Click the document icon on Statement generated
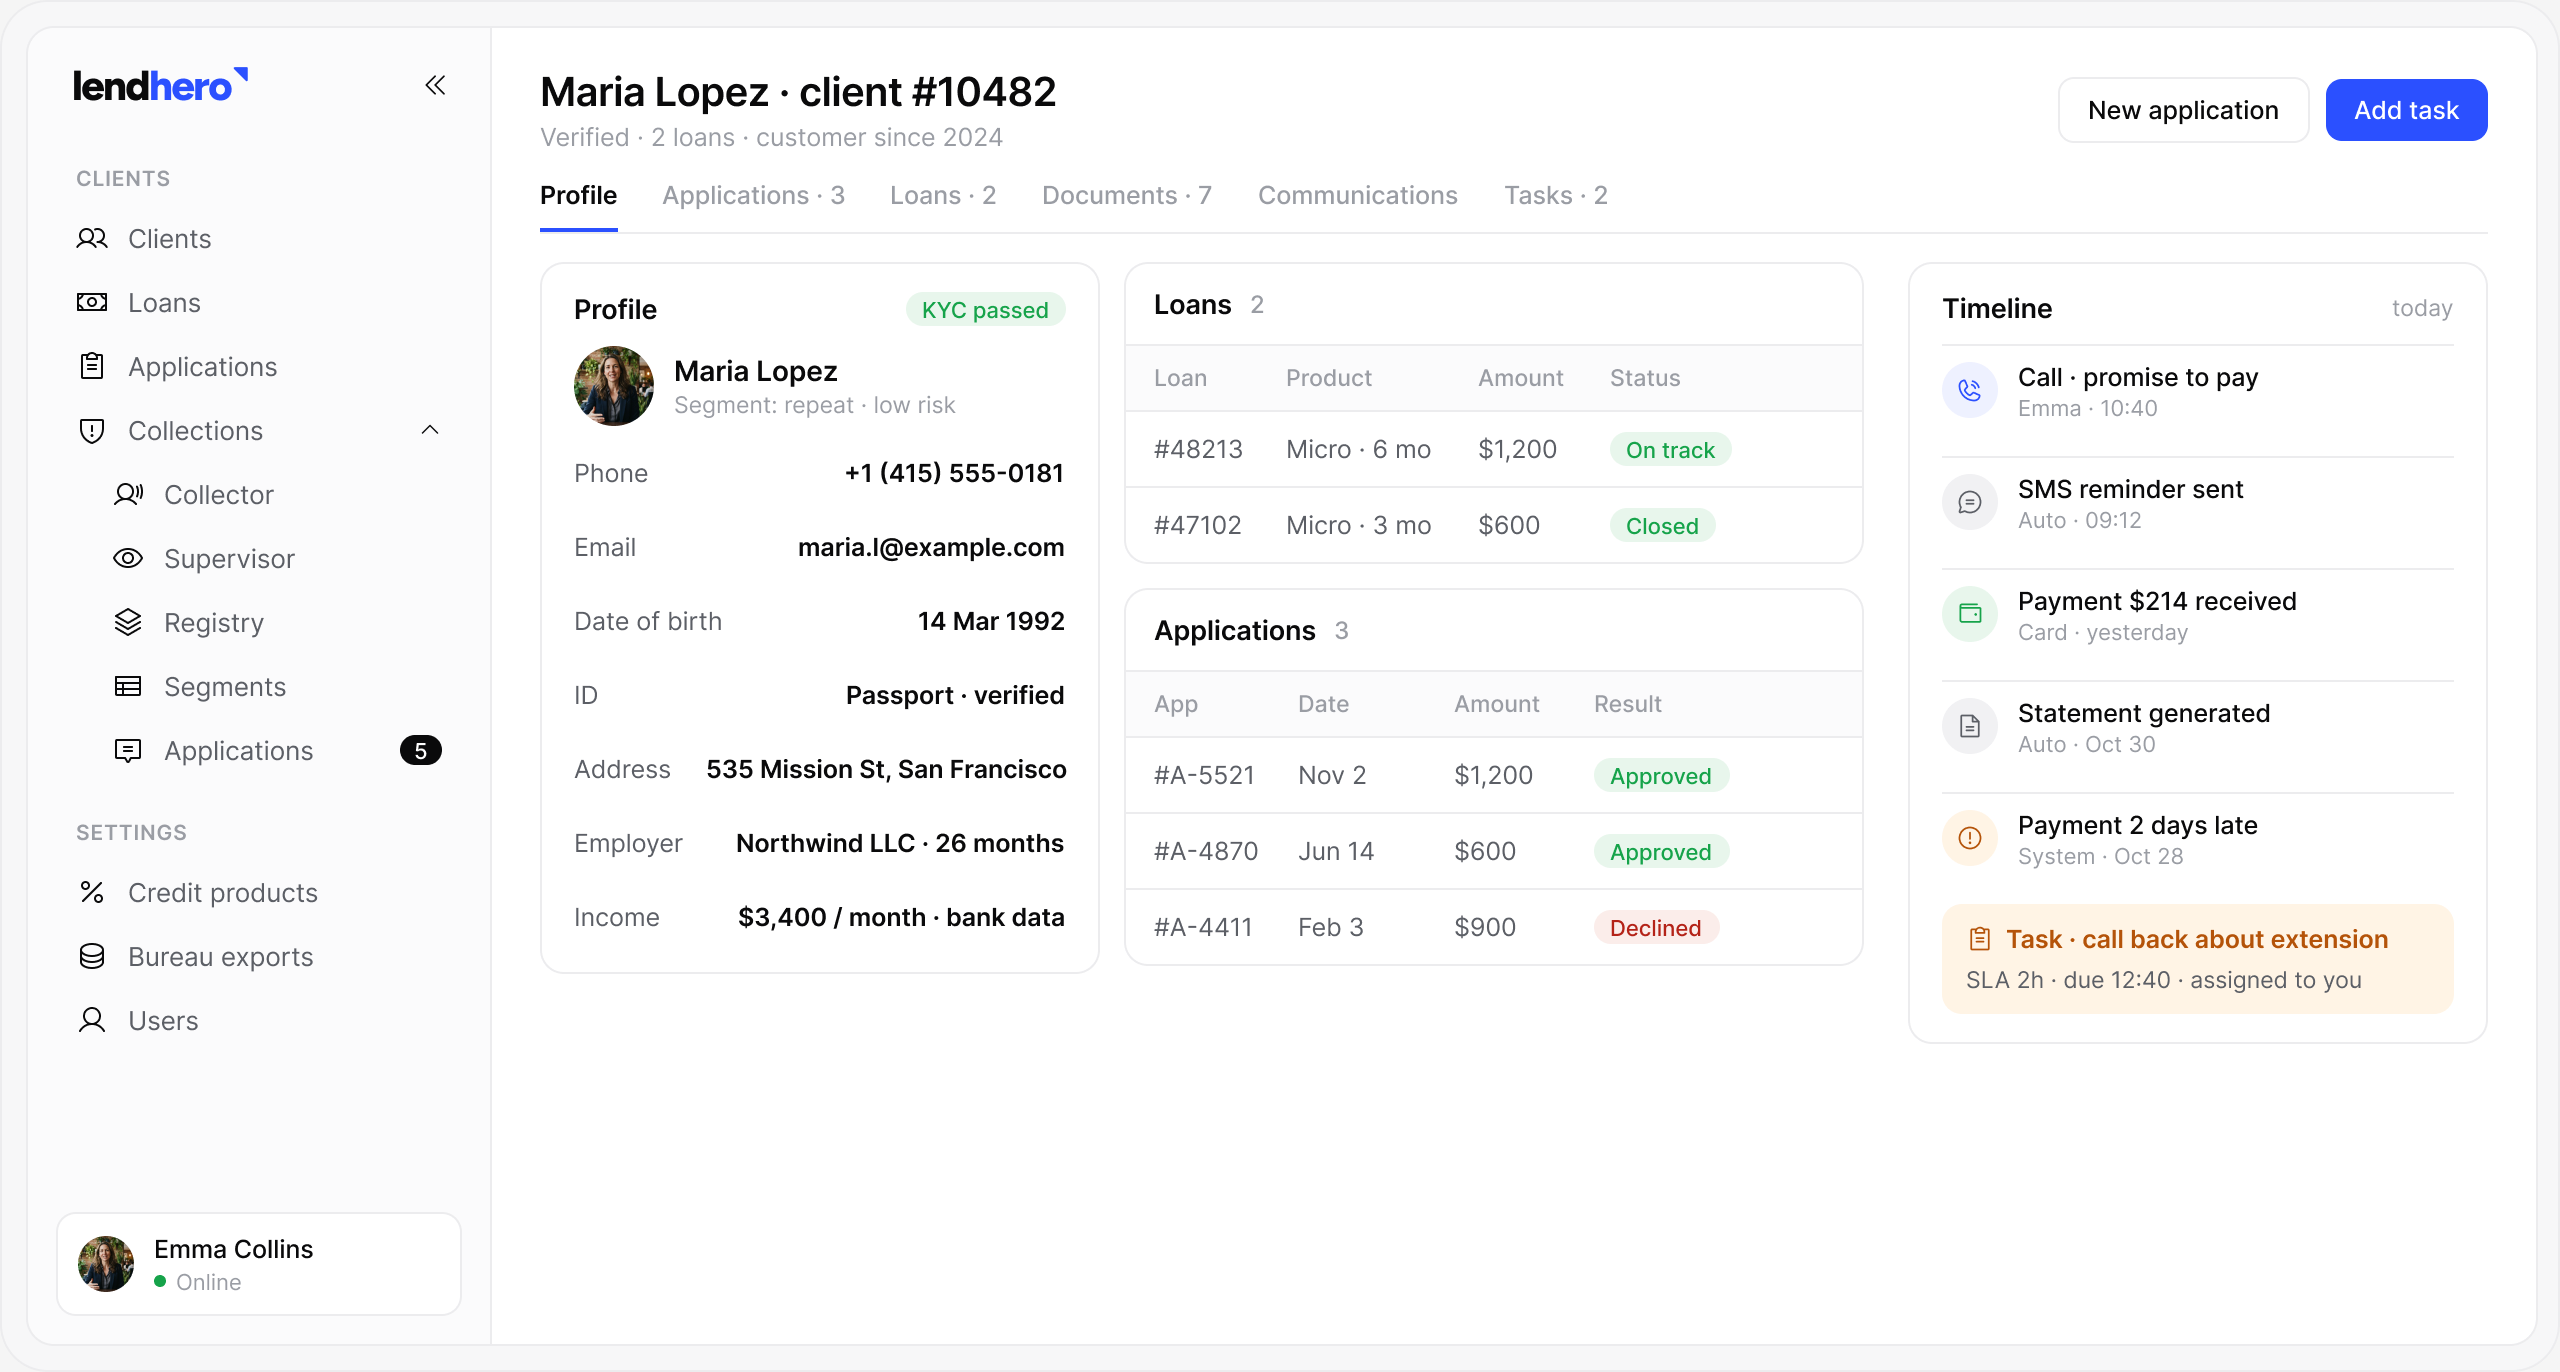This screenshot has height=1372, width=2560. coord(1970,727)
